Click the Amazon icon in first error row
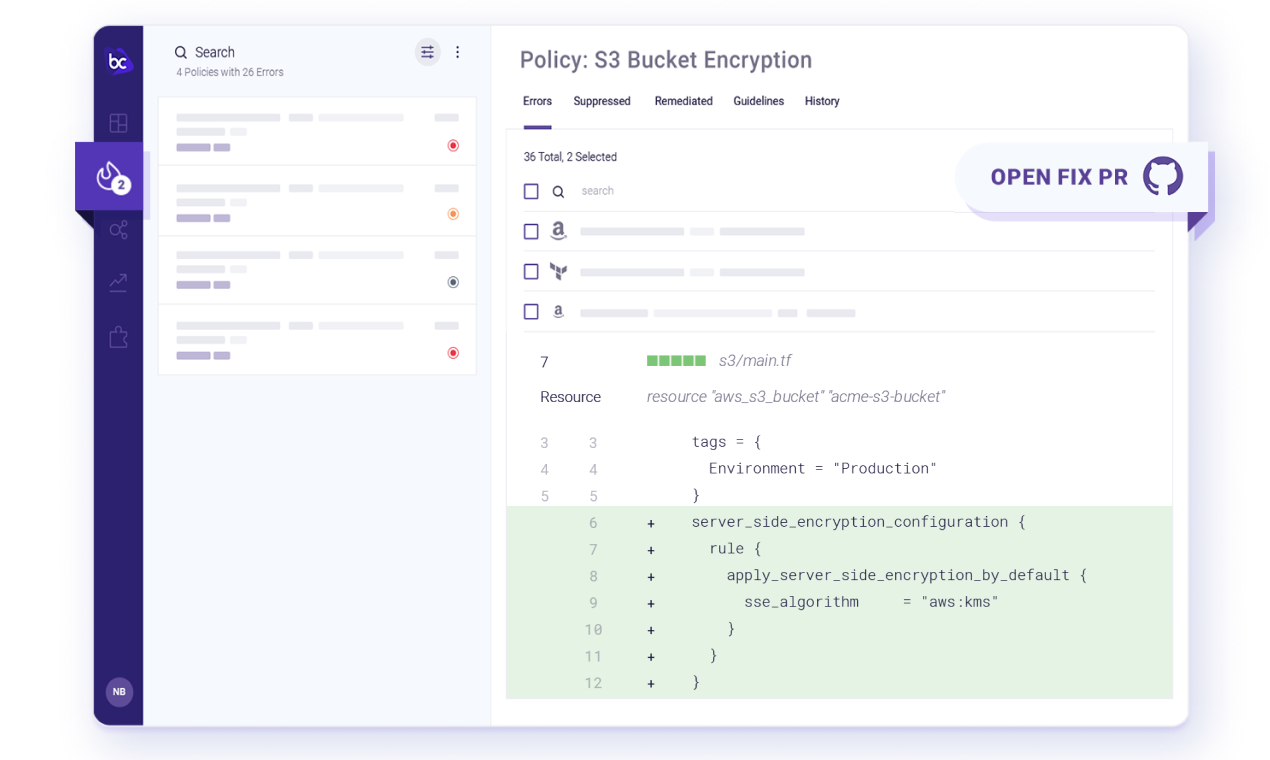 pos(559,231)
